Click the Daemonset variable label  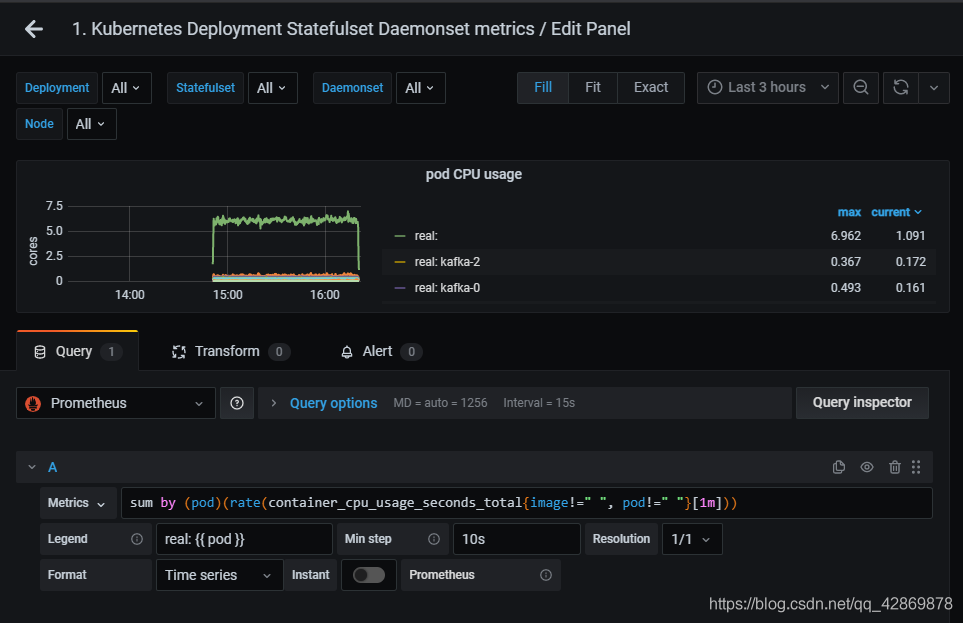pos(353,88)
